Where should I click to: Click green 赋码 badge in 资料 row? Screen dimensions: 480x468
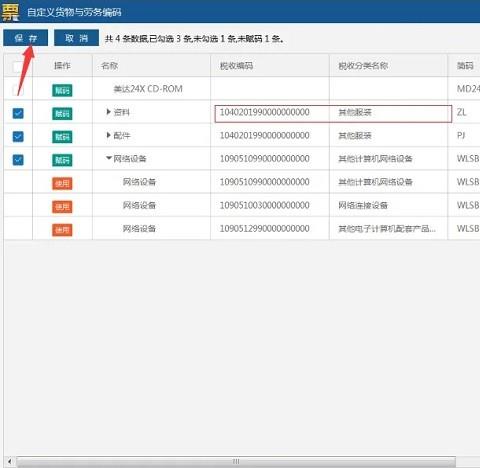[62, 114]
